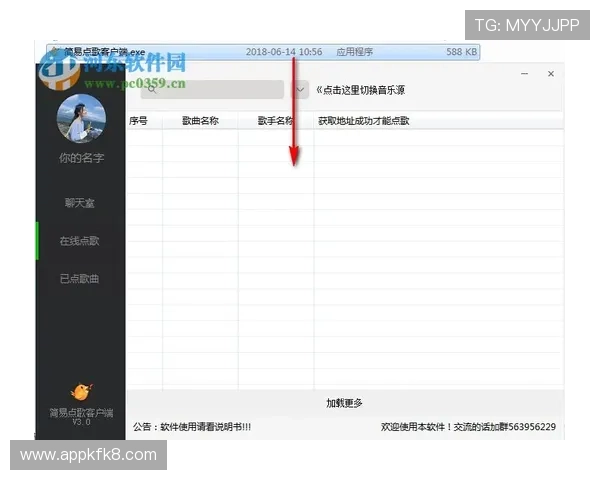Click 加载更多 to load more songs
Screen dimensions: 600x480
click(x=344, y=403)
